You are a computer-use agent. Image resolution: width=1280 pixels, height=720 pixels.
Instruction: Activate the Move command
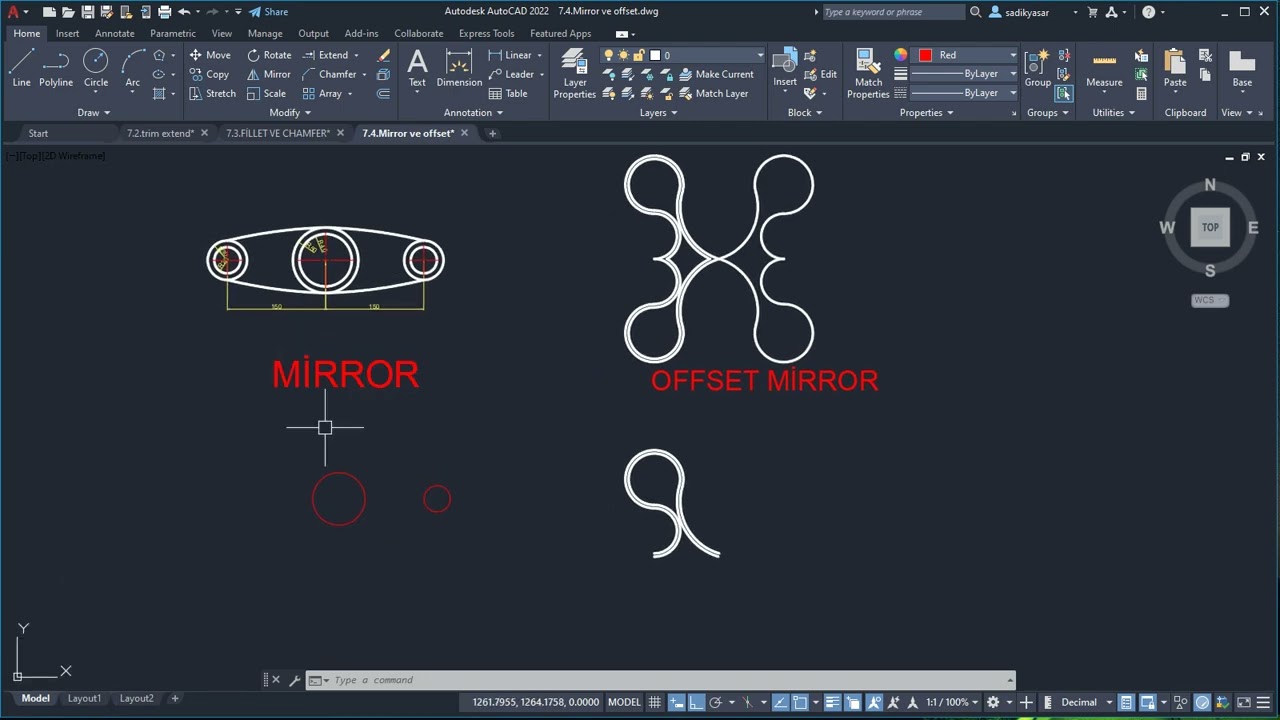[210, 55]
